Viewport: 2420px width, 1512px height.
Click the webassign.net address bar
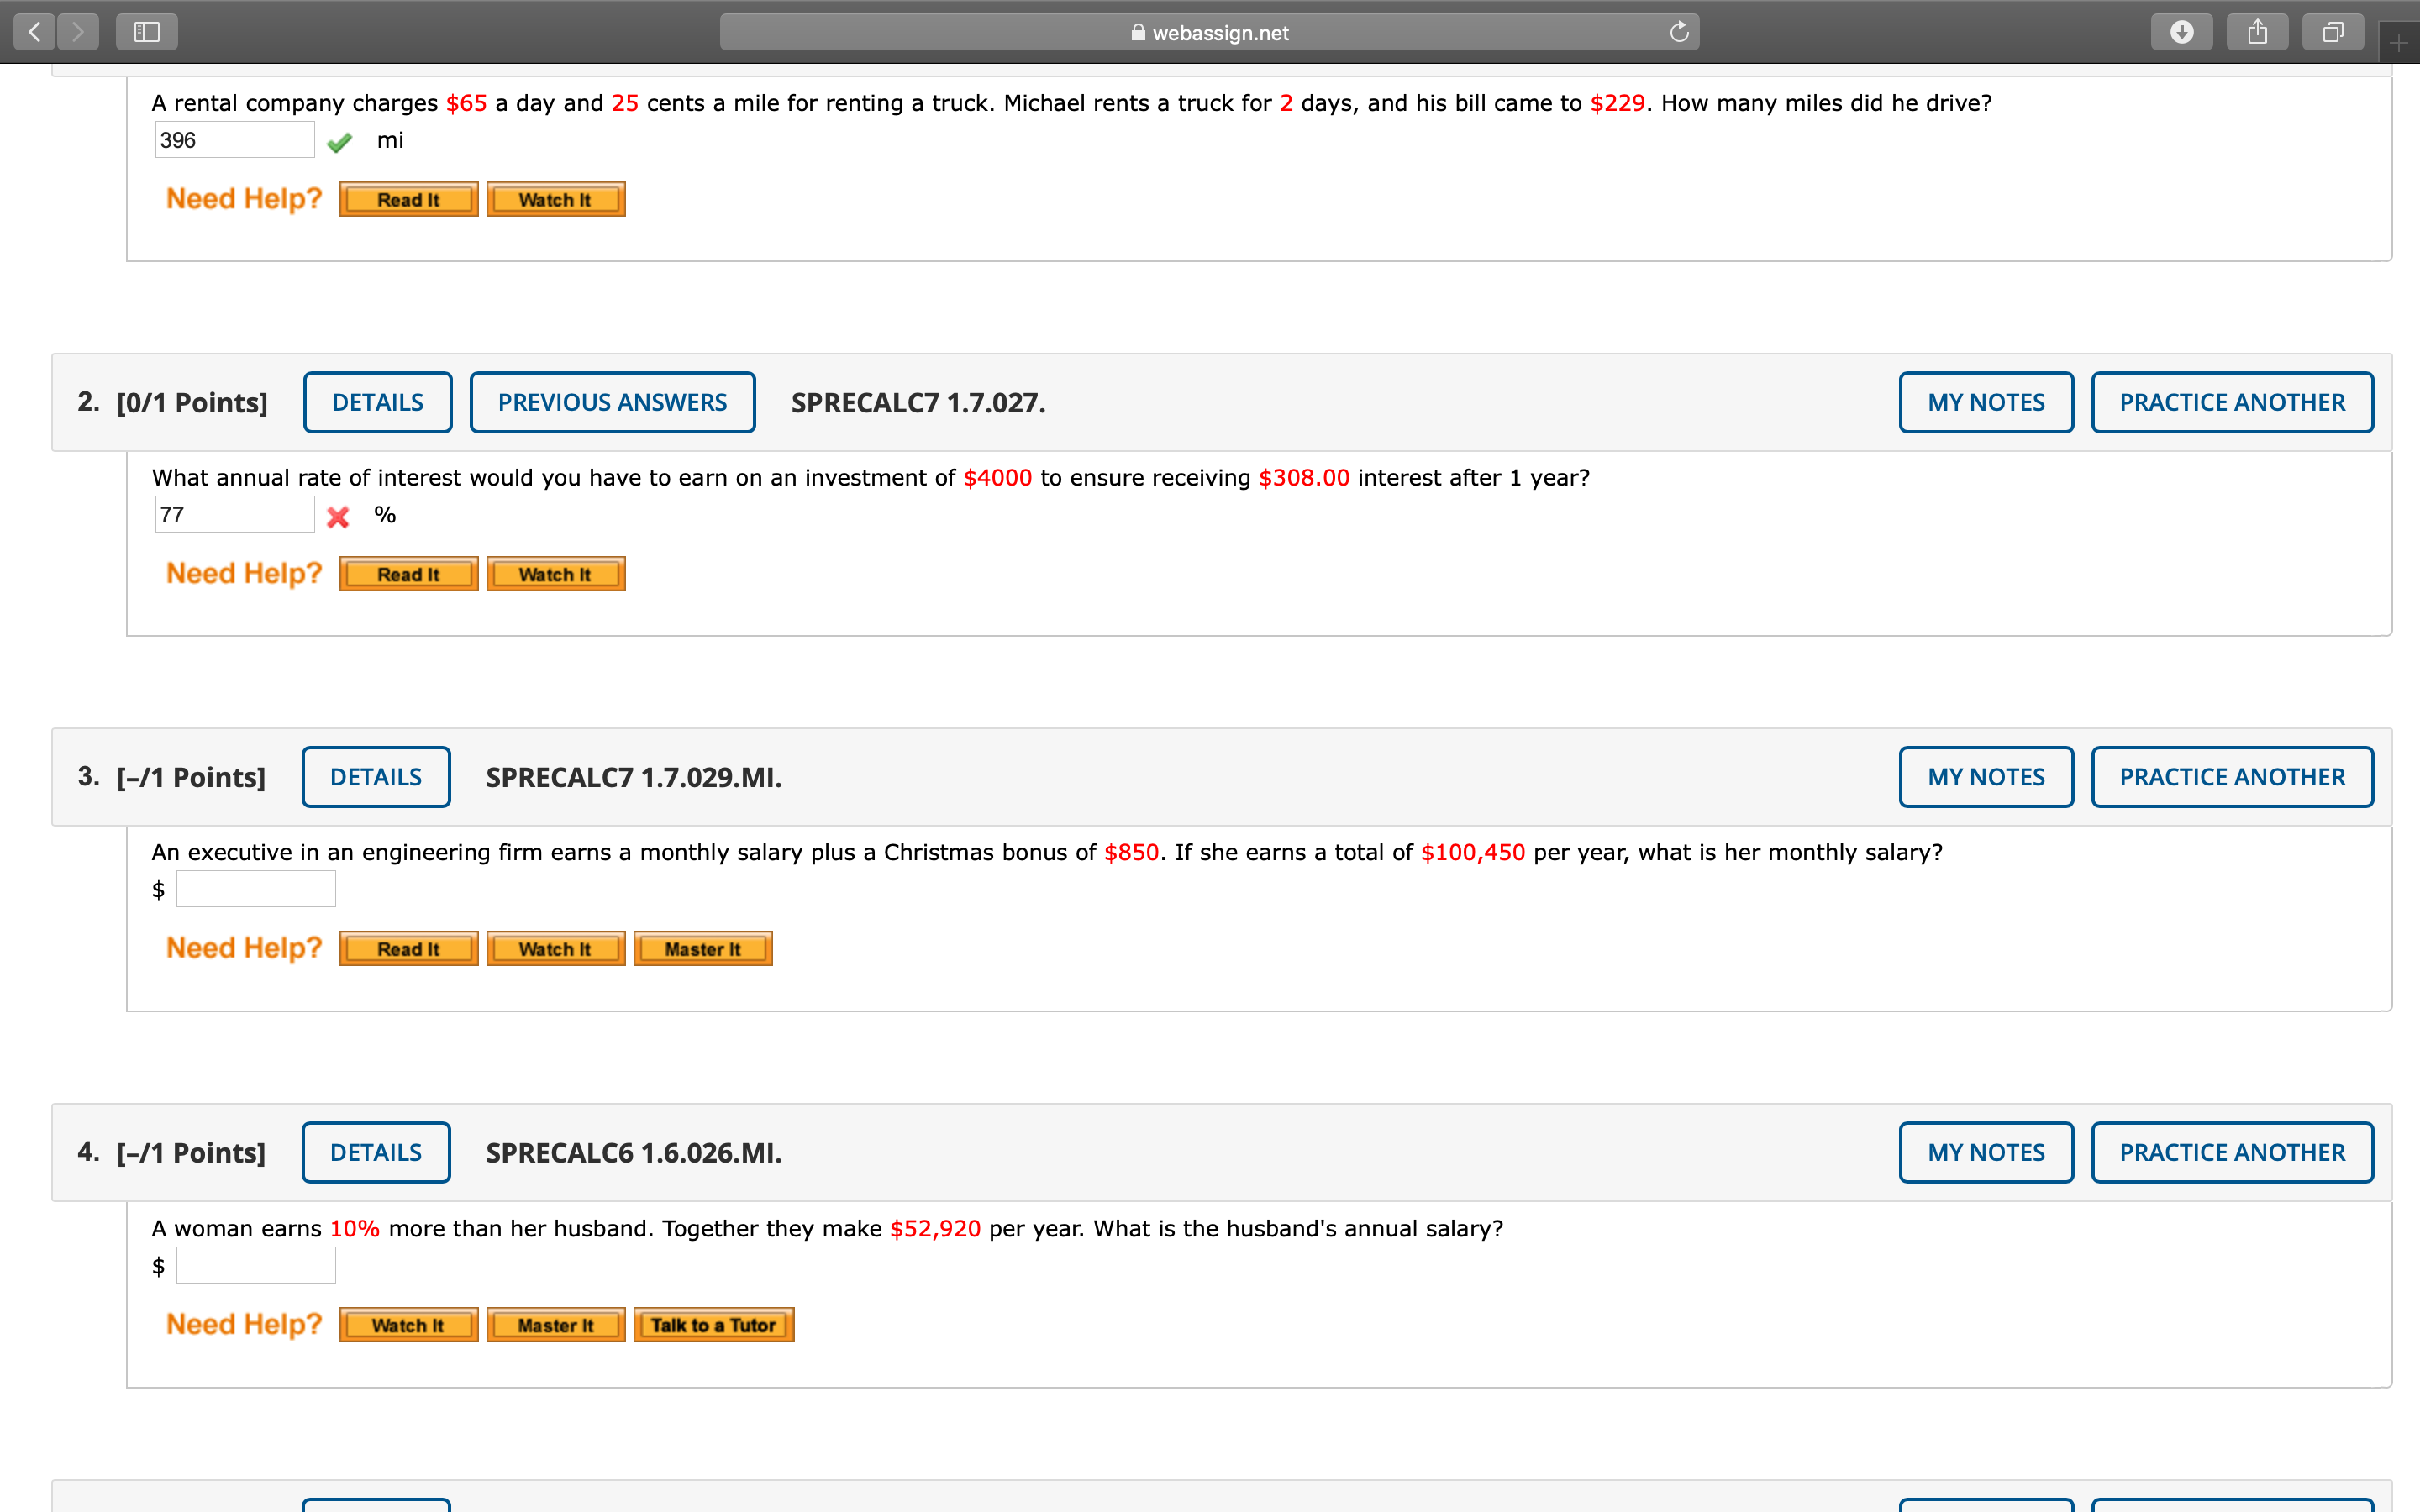[1208, 32]
